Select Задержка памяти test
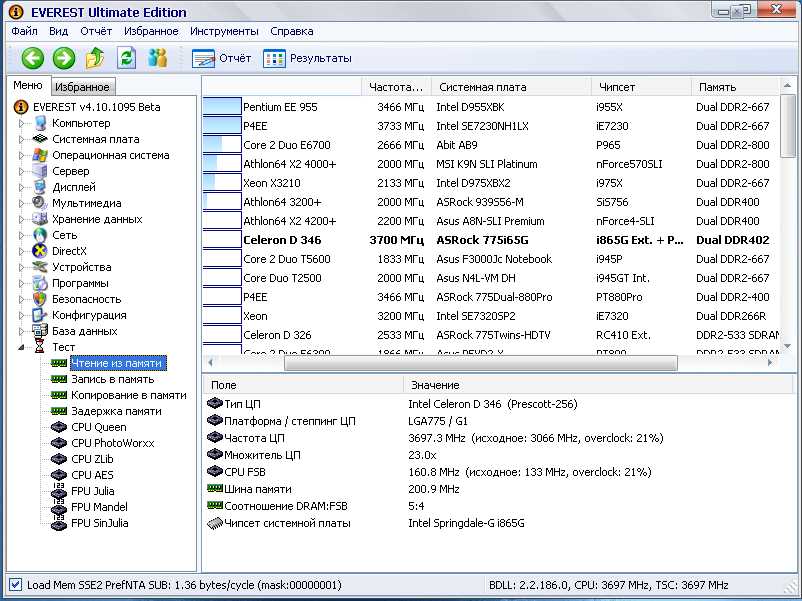 (117, 411)
